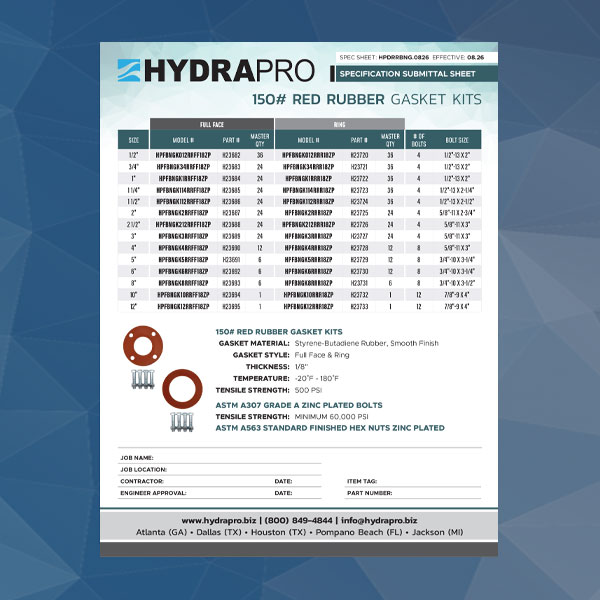Click the '150# RED RUBBER GASKET KITS' main title
This screenshot has height=600, width=600.
(x=367, y=99)
